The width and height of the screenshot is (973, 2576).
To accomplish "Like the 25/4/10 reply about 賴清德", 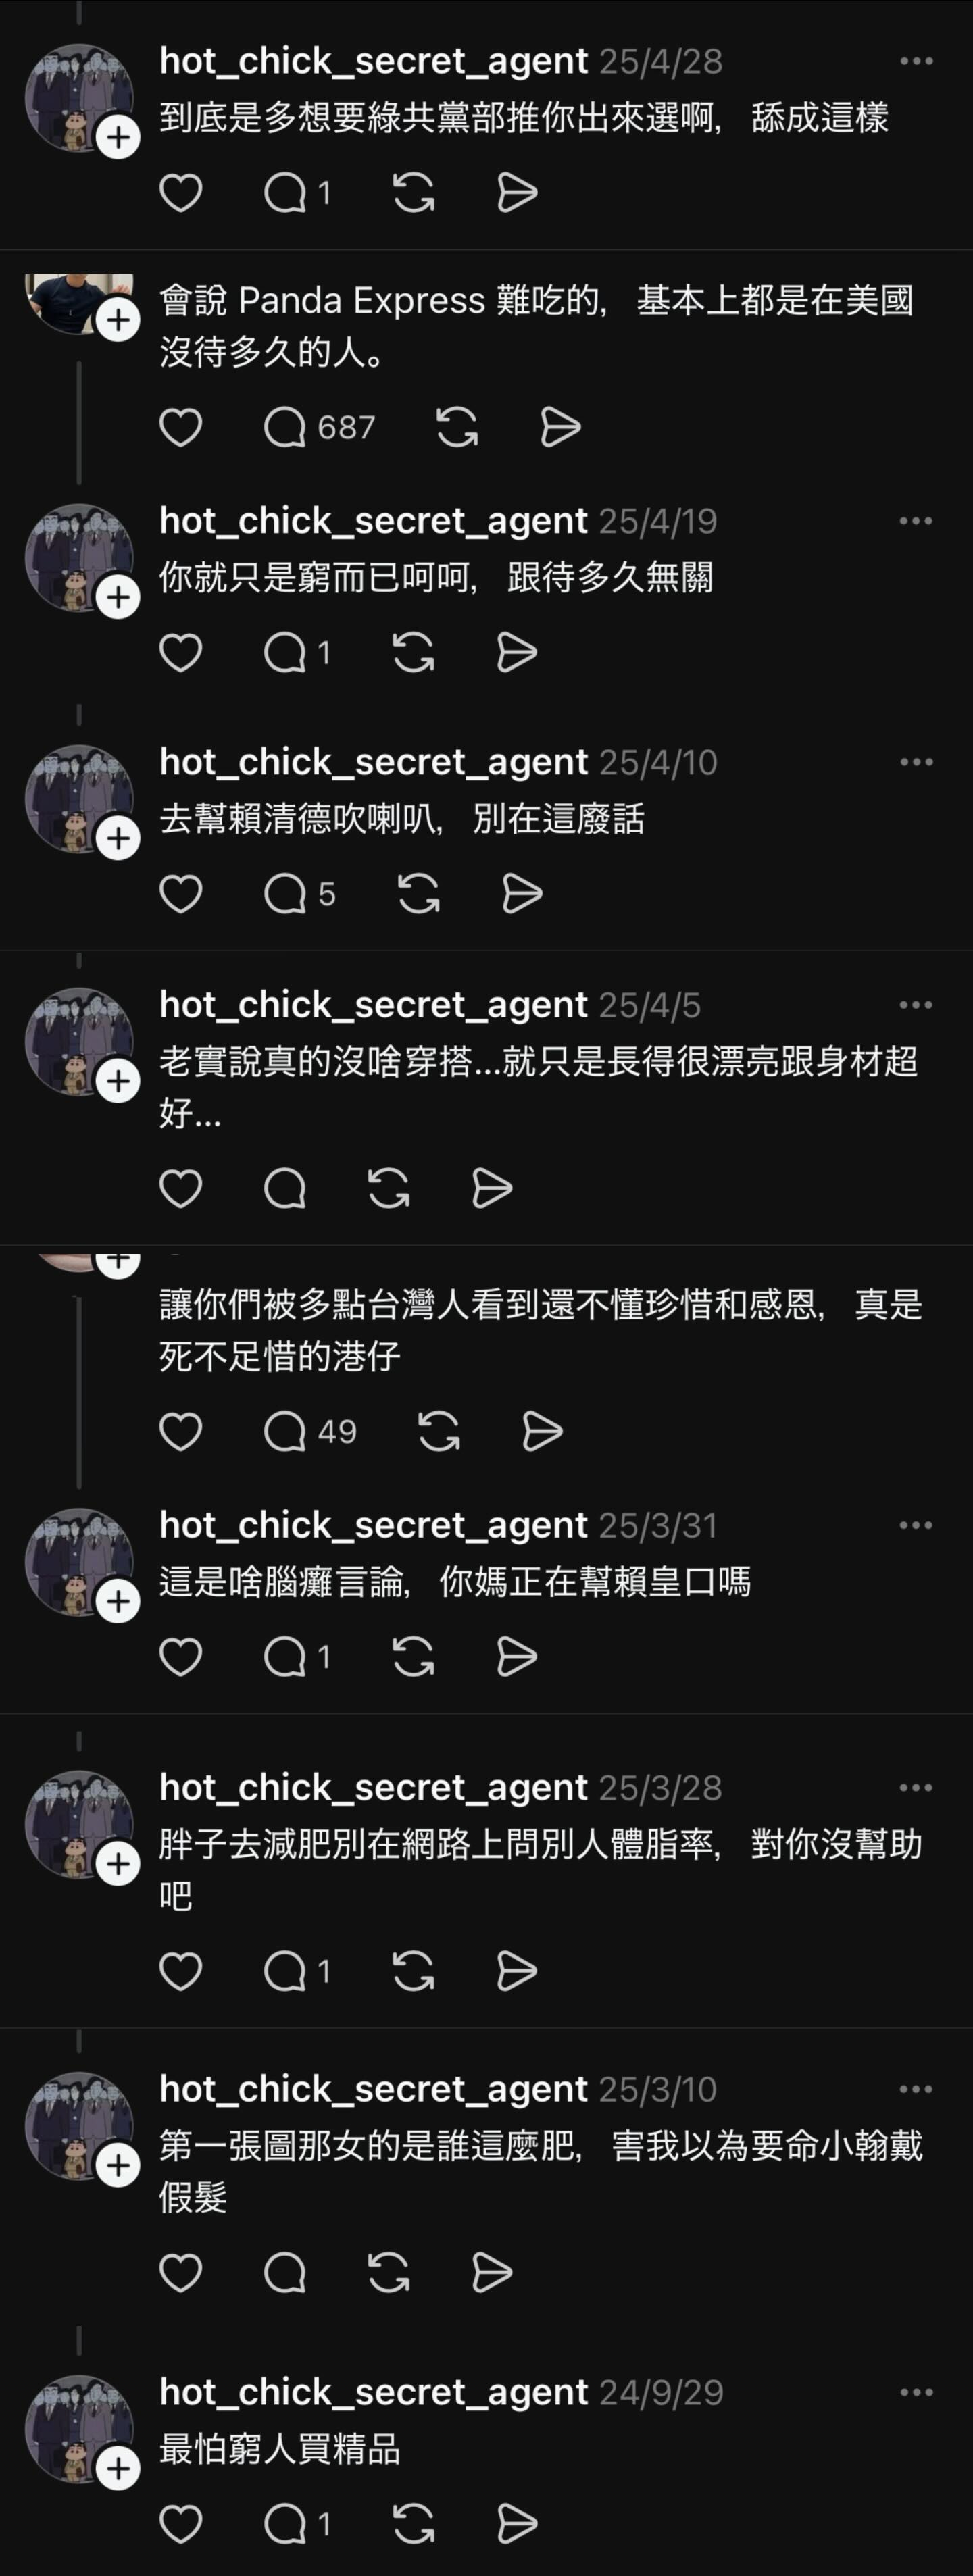I will tap(181, 894).
